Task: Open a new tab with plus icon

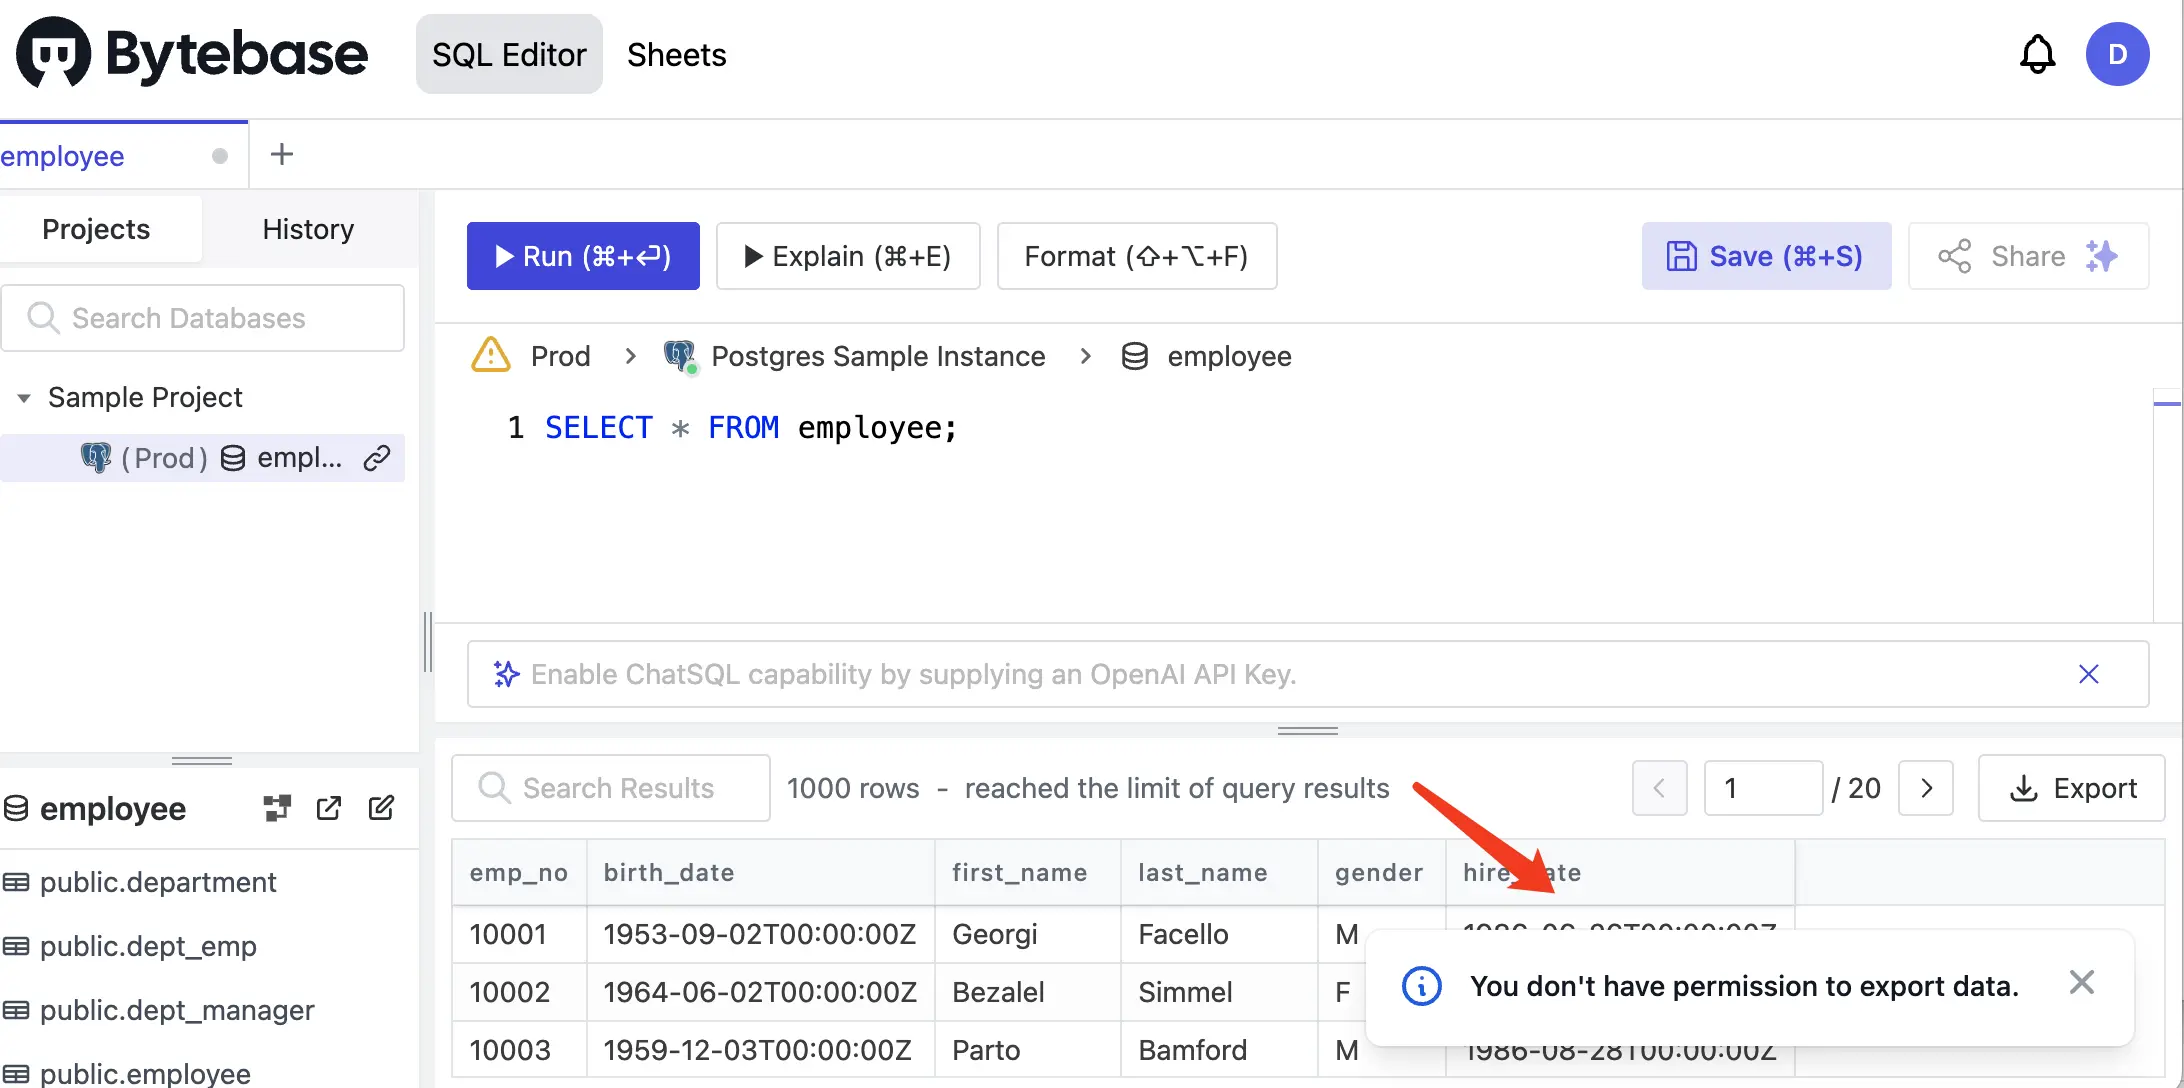Action: [x=282, y=154]
